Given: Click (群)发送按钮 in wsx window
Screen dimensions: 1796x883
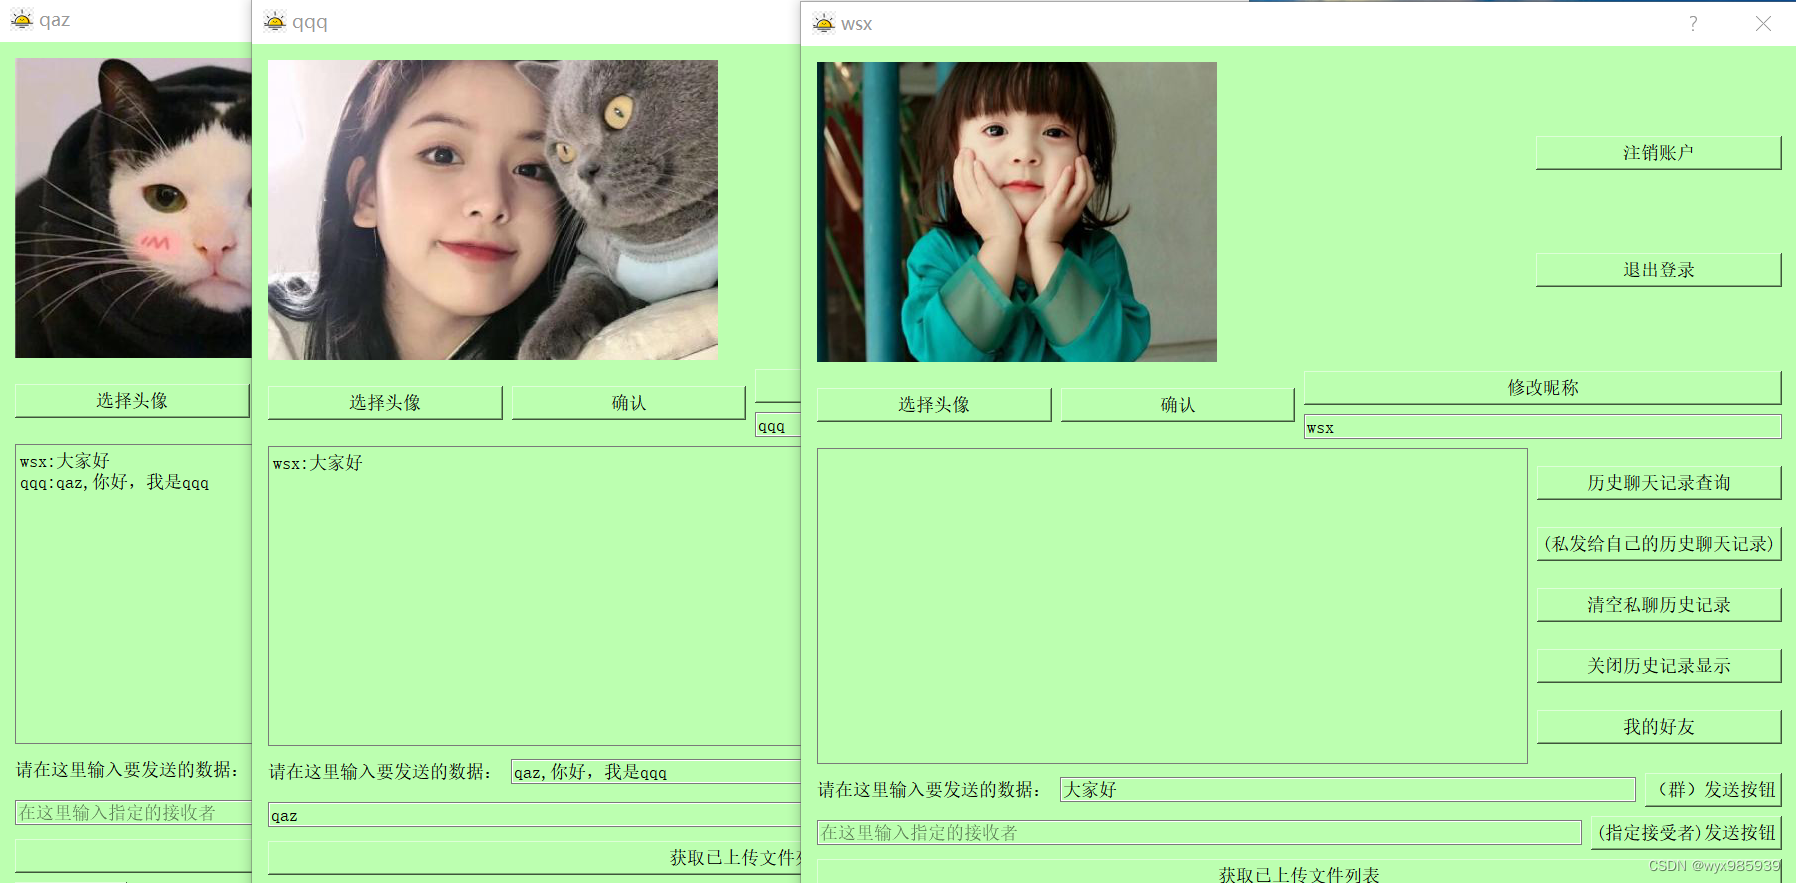Looking at the screenshot, I should pyautogui.click(x=1713, y=789).
